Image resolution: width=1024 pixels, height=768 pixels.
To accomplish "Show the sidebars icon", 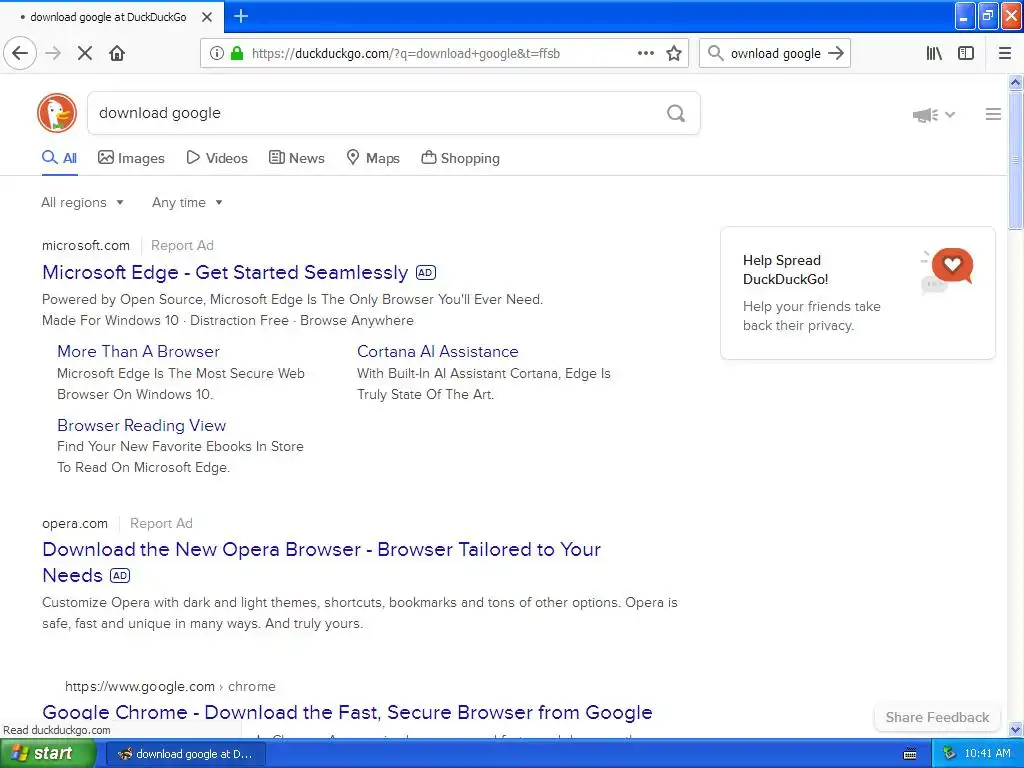I will pyautogui.click(x=966, y=54).
